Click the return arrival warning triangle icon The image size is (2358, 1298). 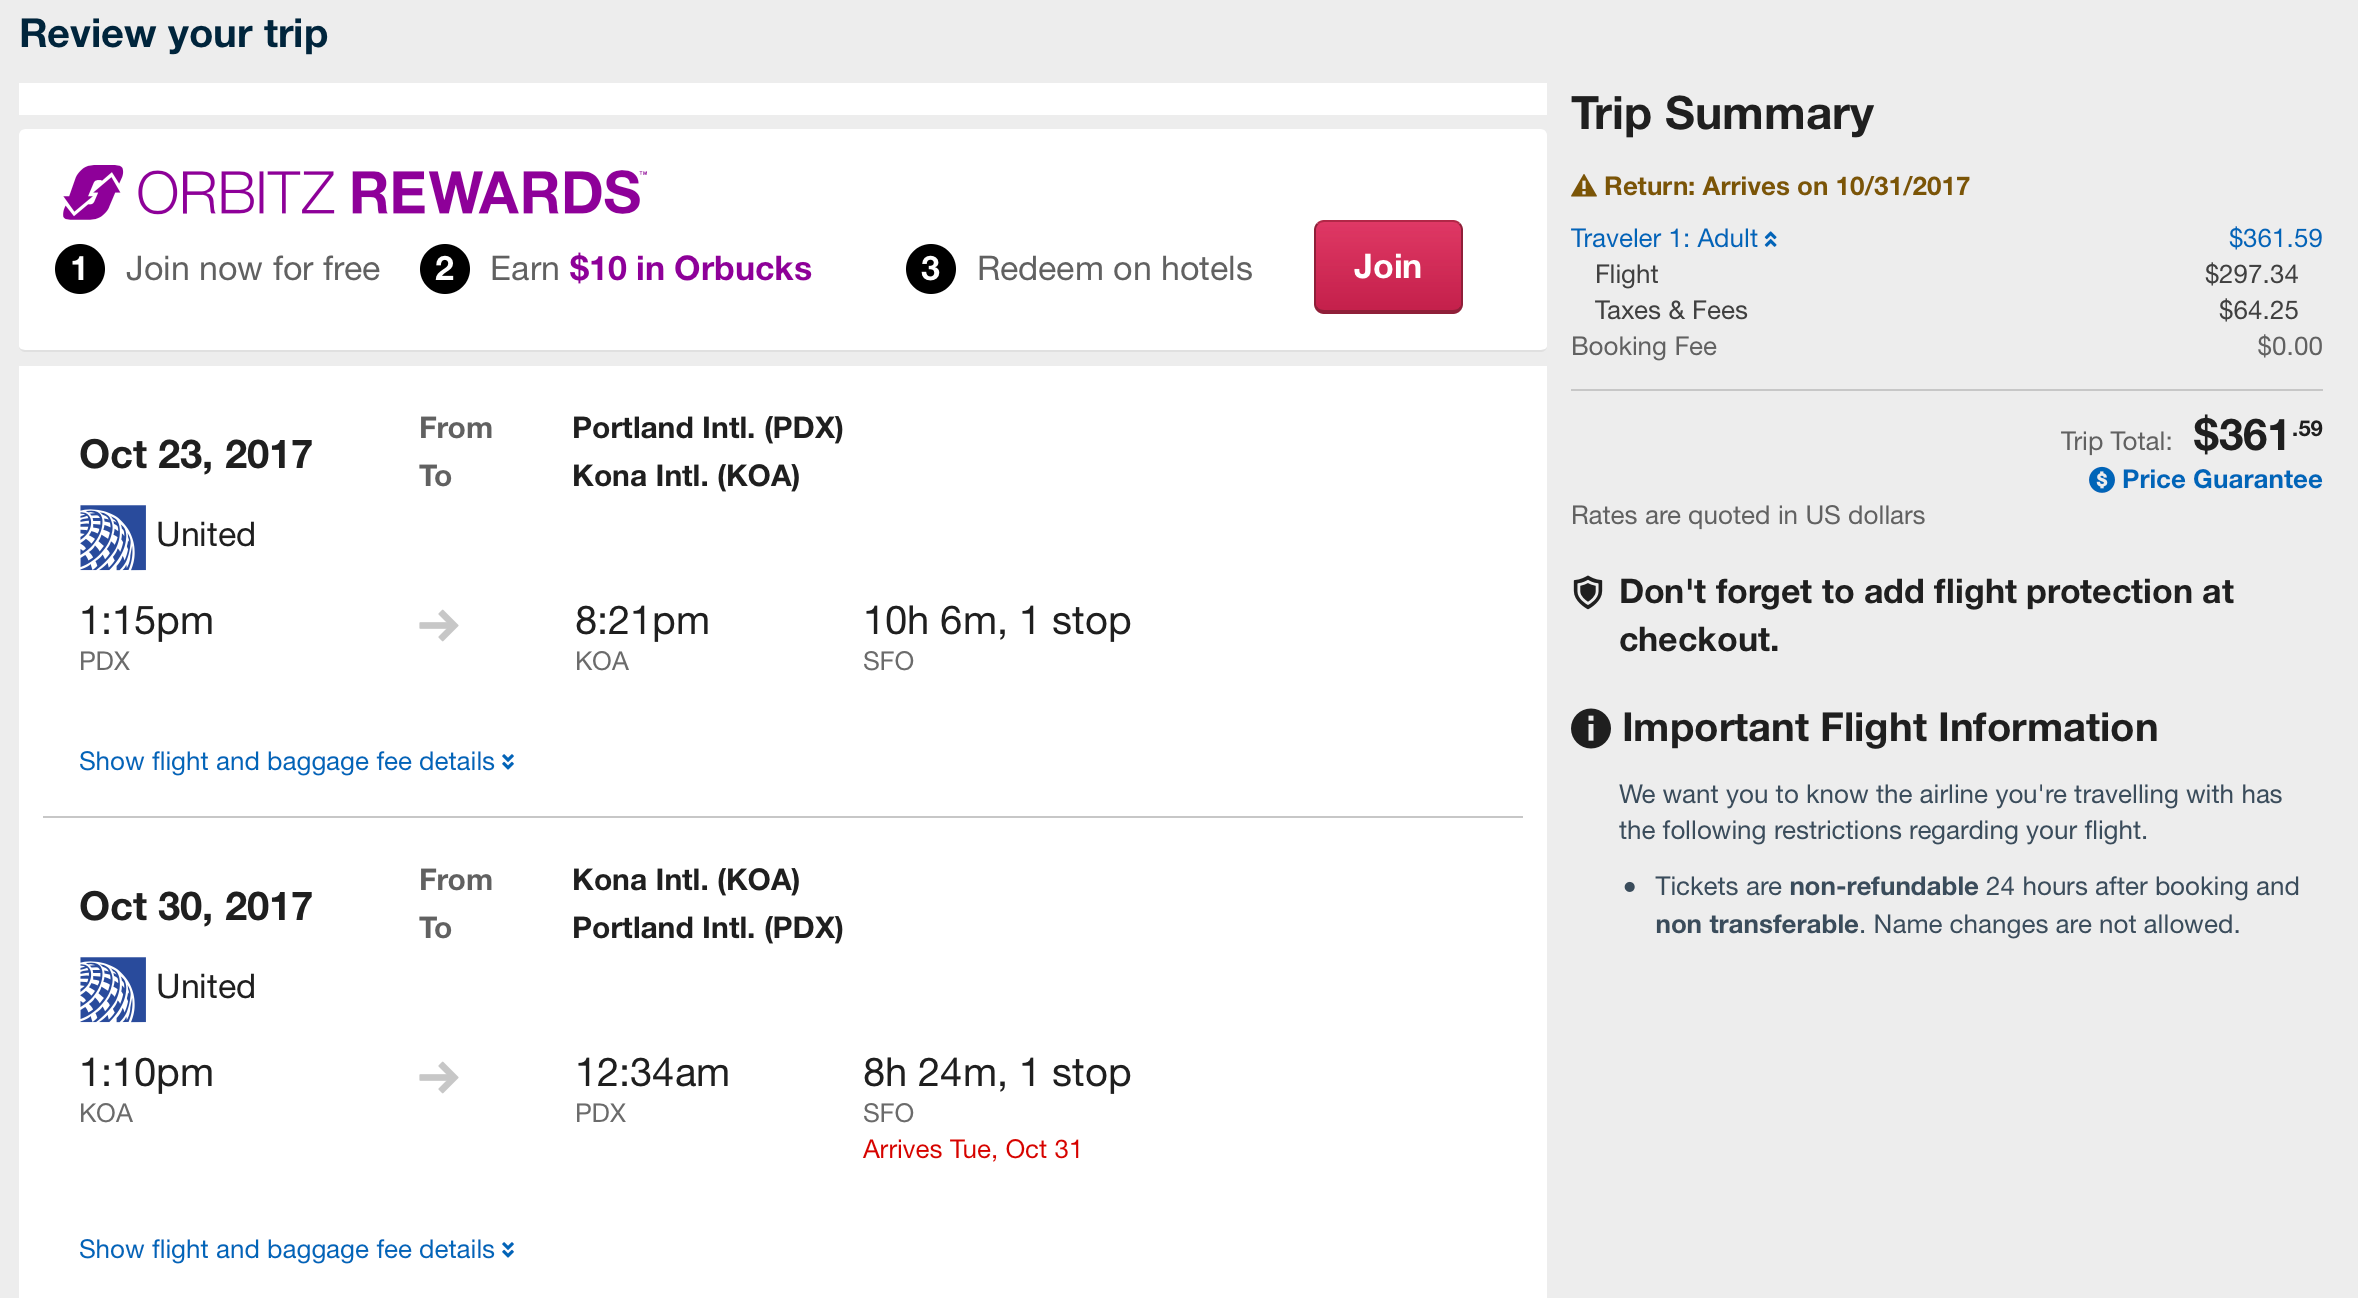pos(1583,187)
